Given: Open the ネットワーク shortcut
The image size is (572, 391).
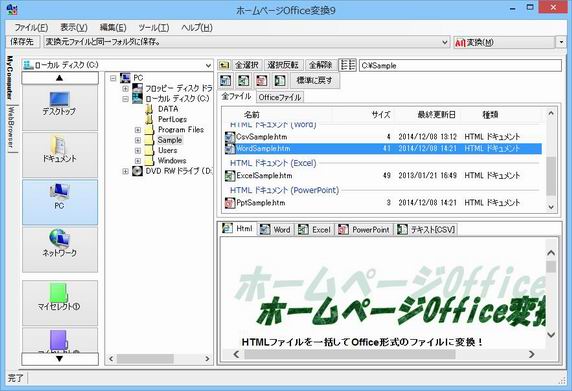Looking at the screenshot, I should click(x=60, y=249).
